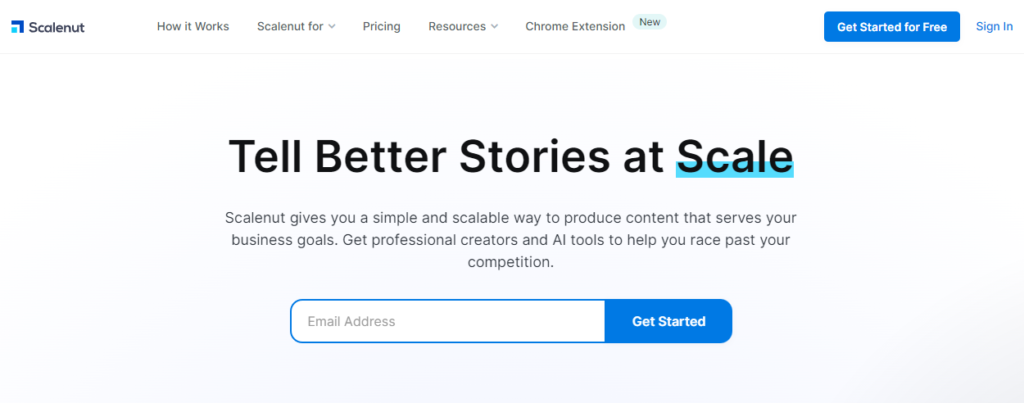Open the Resources dropdown menu
This screenshot has width=1024, height=403.
[x=457, y=26]
